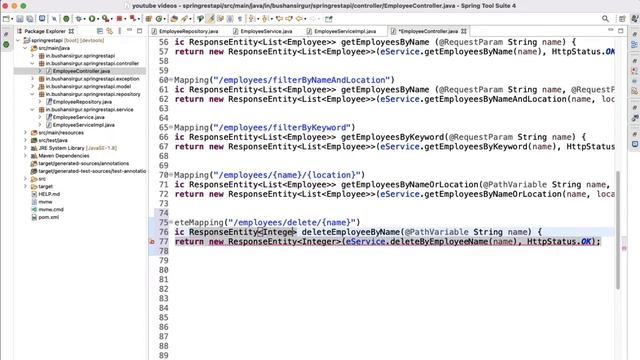
Task: Collapse the src/main/java folder node
Action: tap(25, 48)
